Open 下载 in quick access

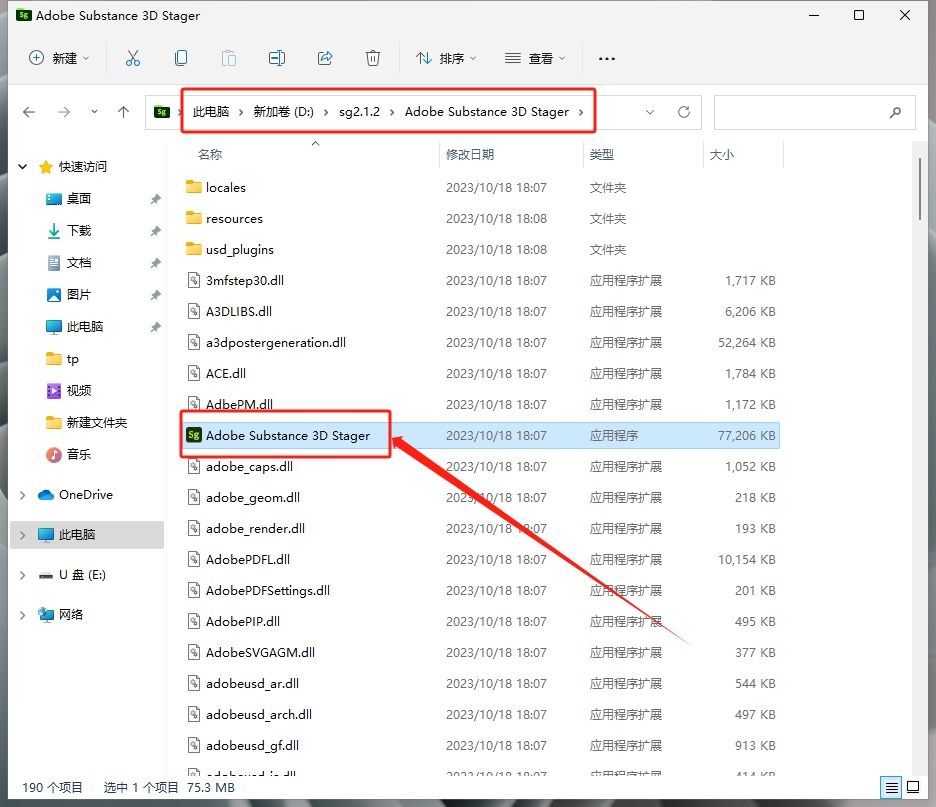(78, 230)
